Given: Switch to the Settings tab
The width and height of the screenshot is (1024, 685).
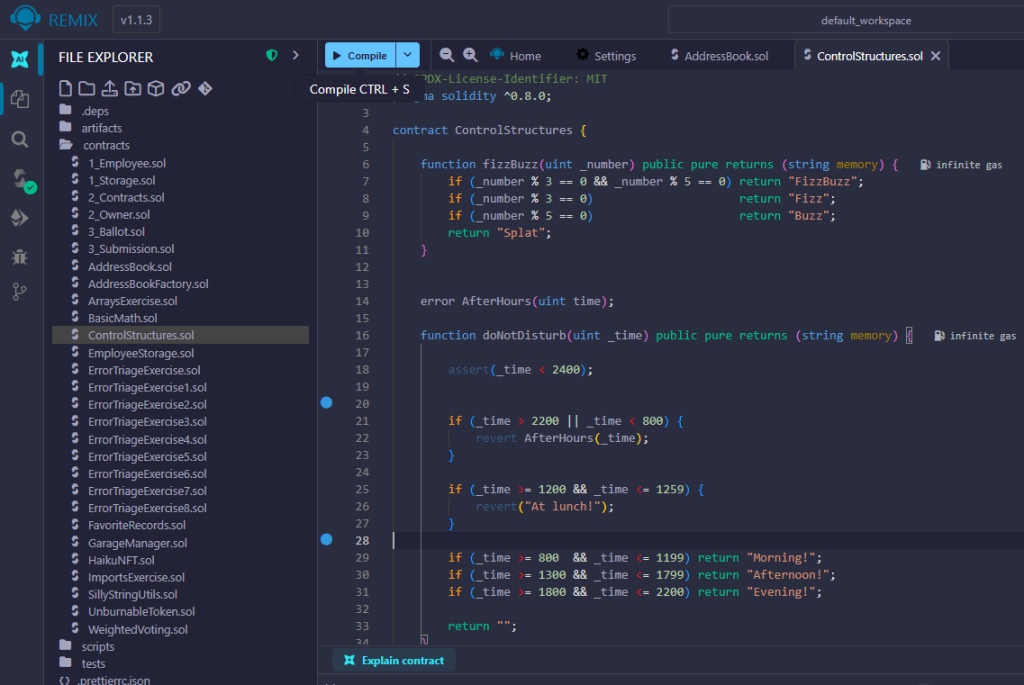Looking at the screenshot, I should pos(606,56).
